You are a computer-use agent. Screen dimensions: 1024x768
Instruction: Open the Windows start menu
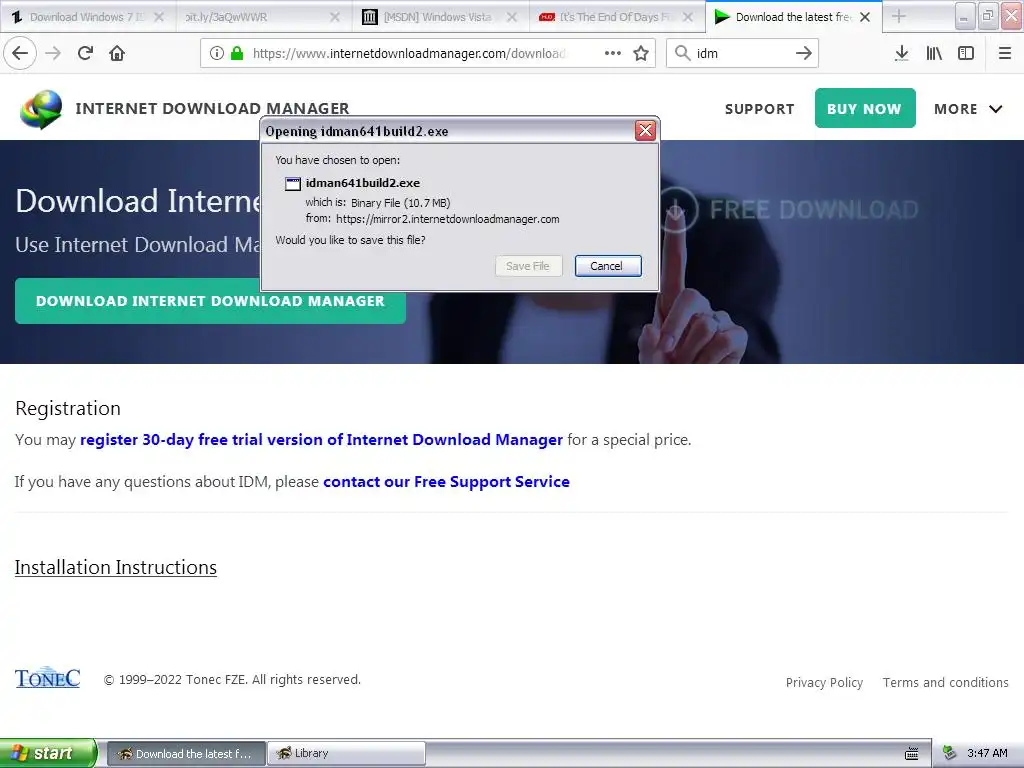pyautogui.click(x=48, y=753)
